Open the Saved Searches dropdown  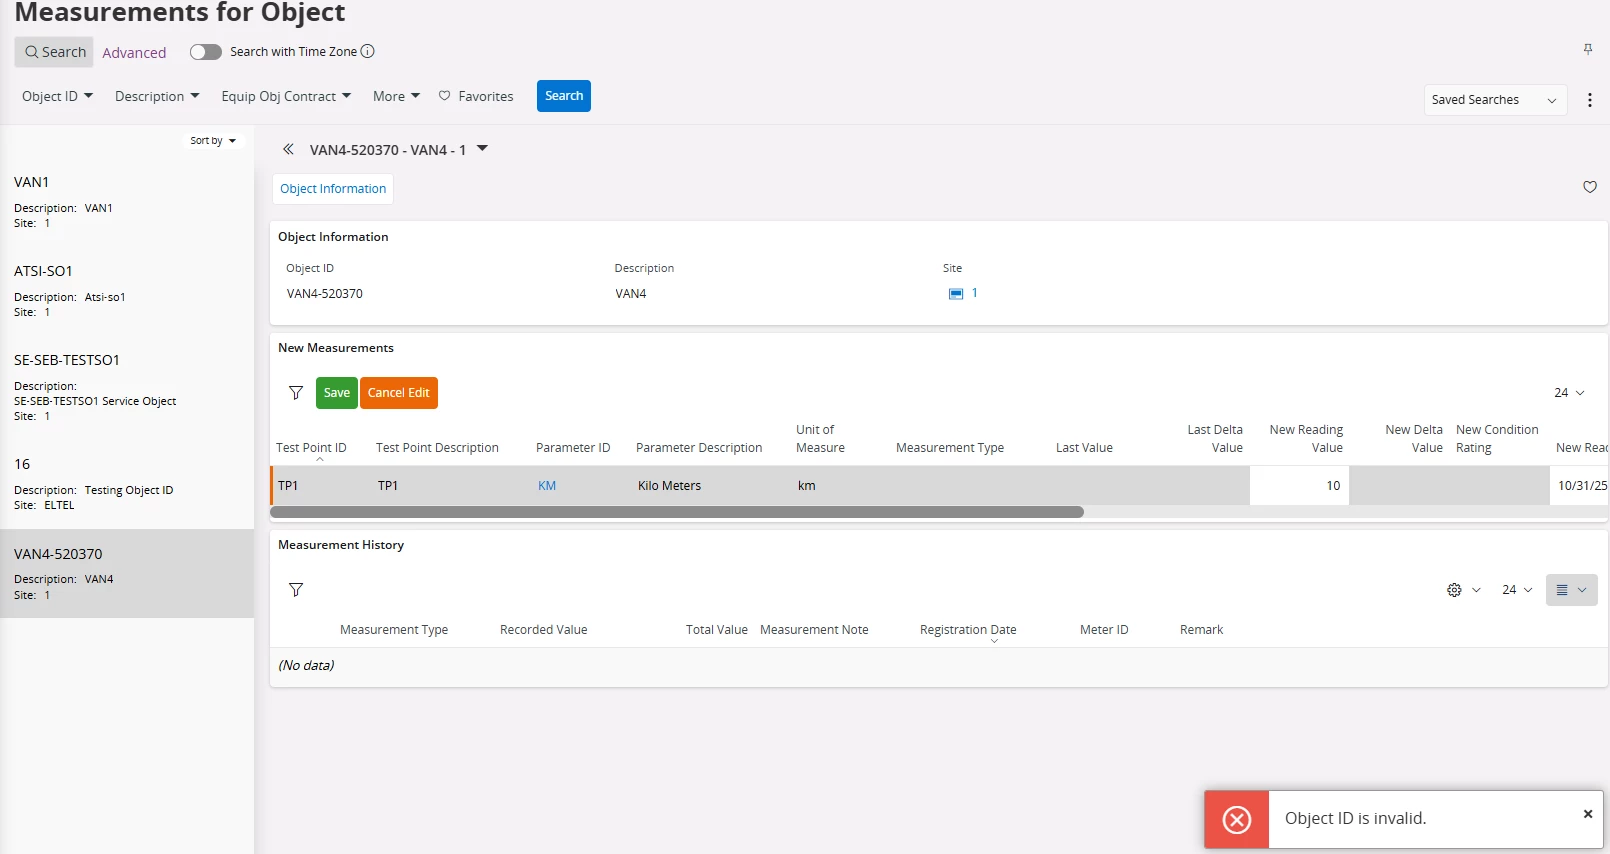click(x=1495, y=100)
